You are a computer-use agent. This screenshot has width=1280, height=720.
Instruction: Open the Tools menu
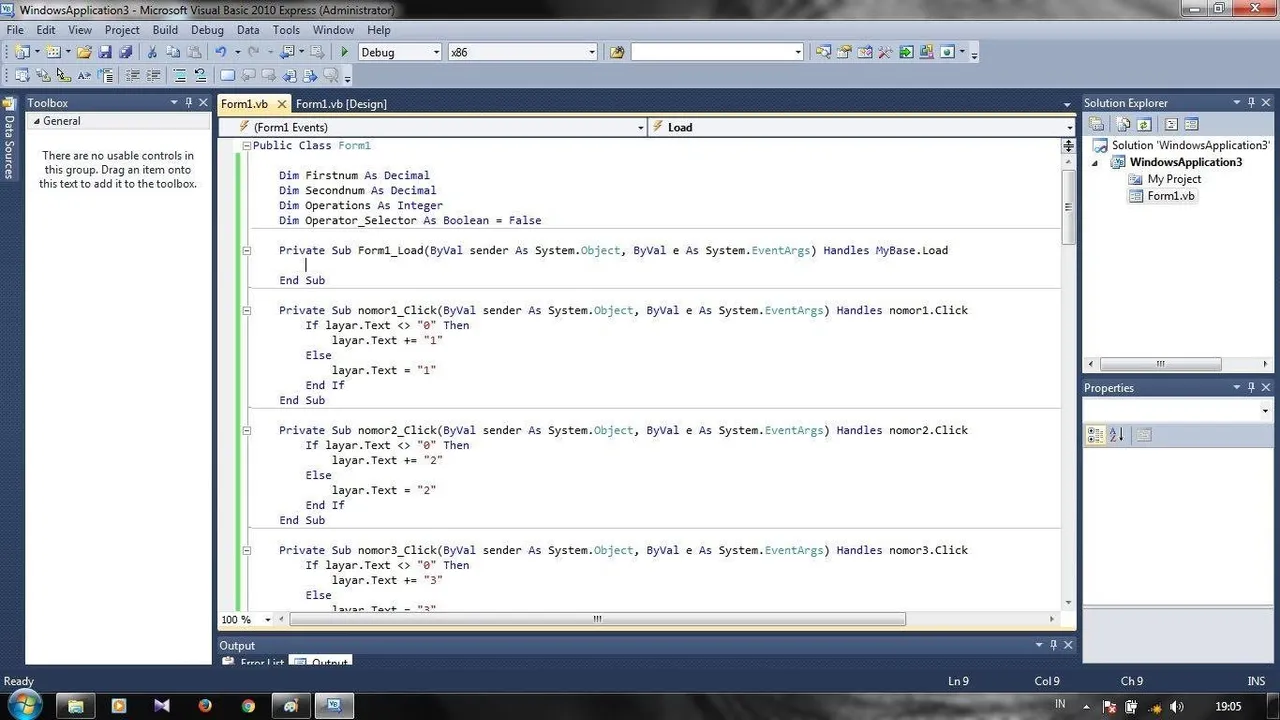pyautogui.click(x=286, y=30)
